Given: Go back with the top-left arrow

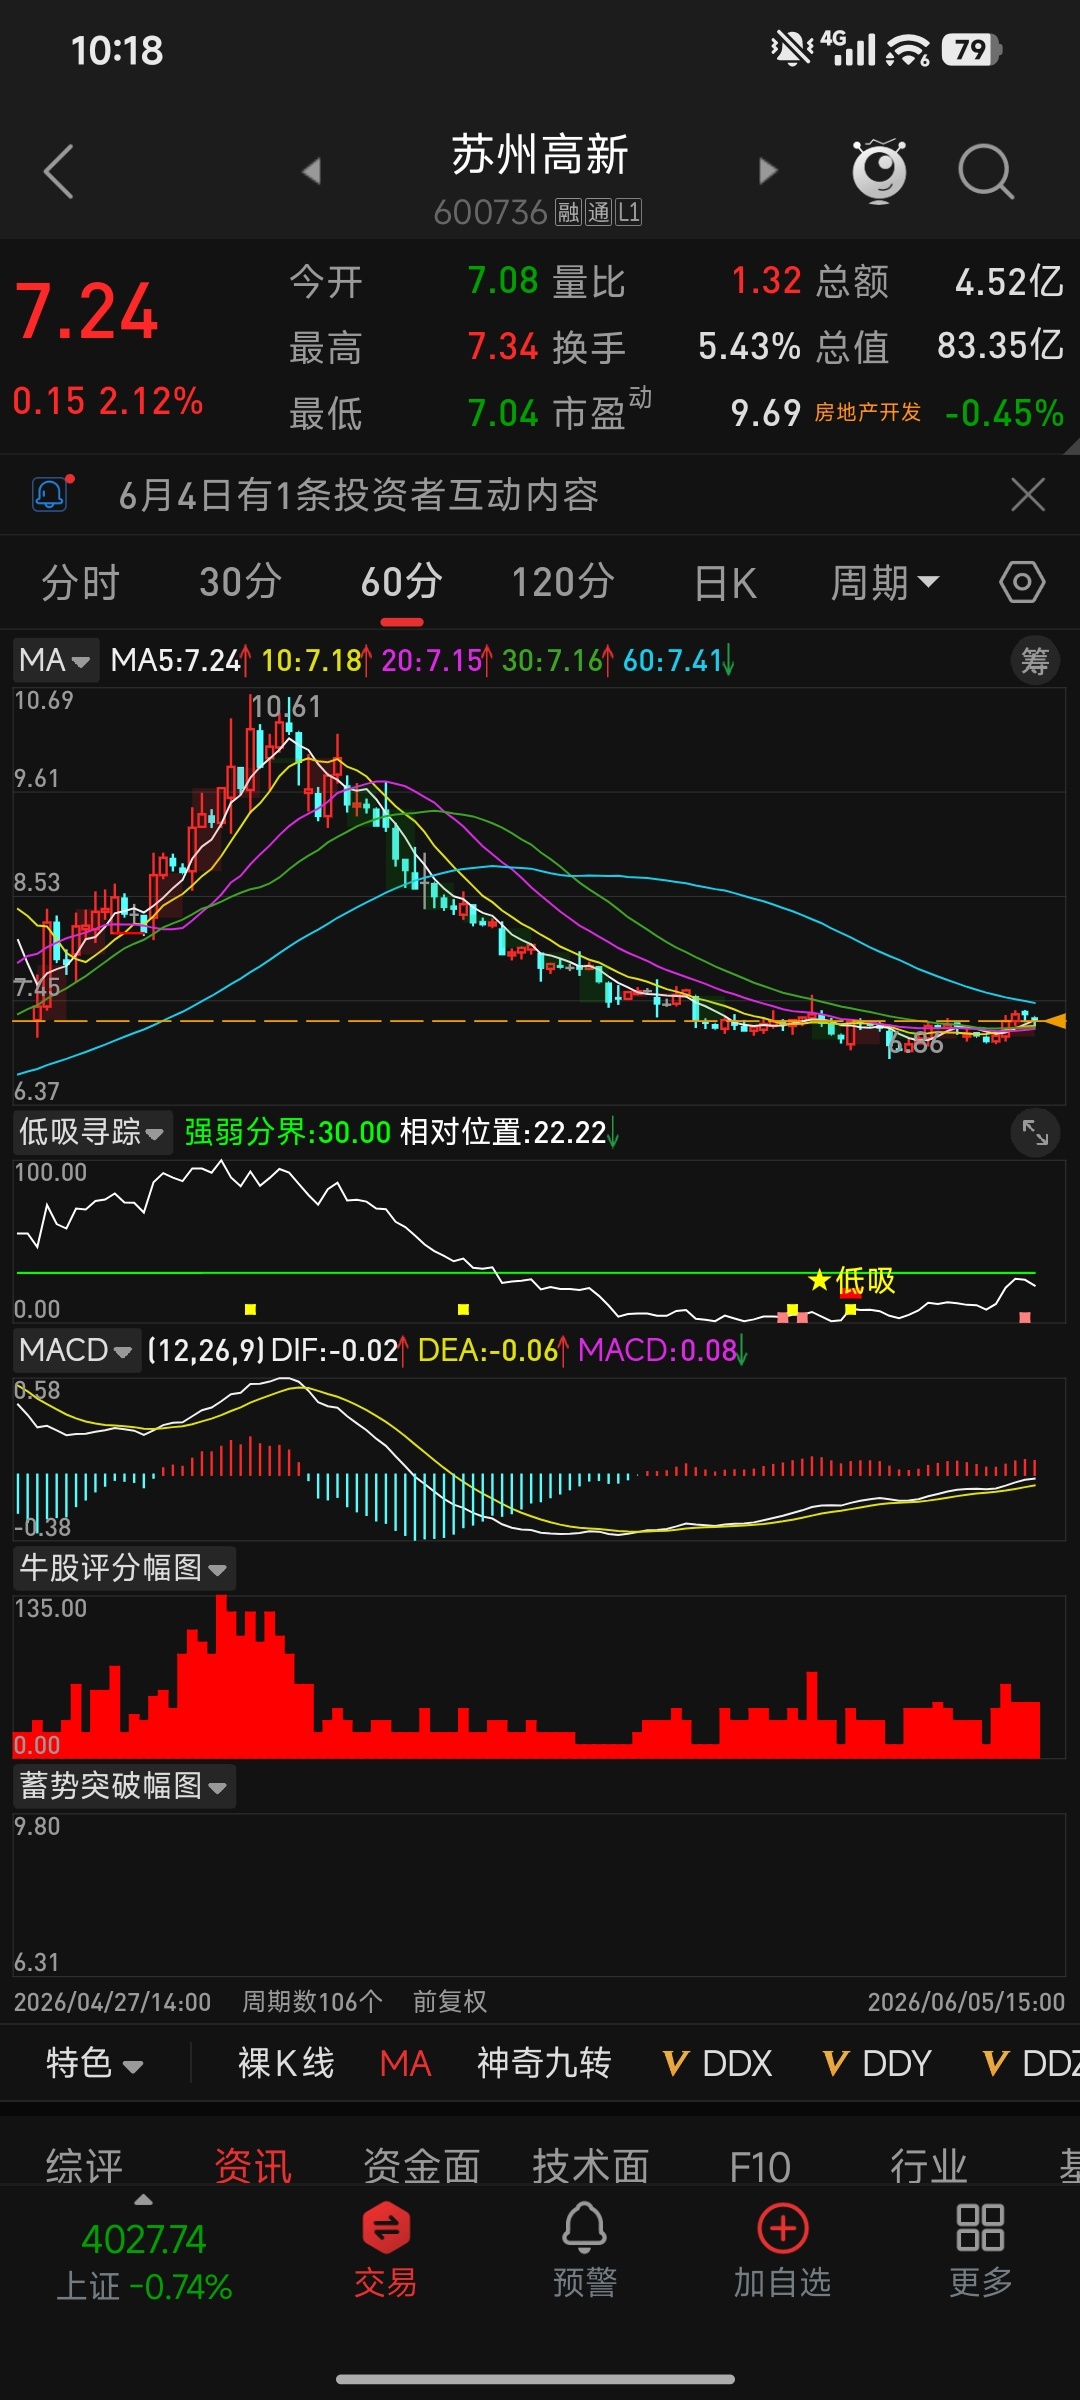Looking at the screenshot, I should point(59,171).
